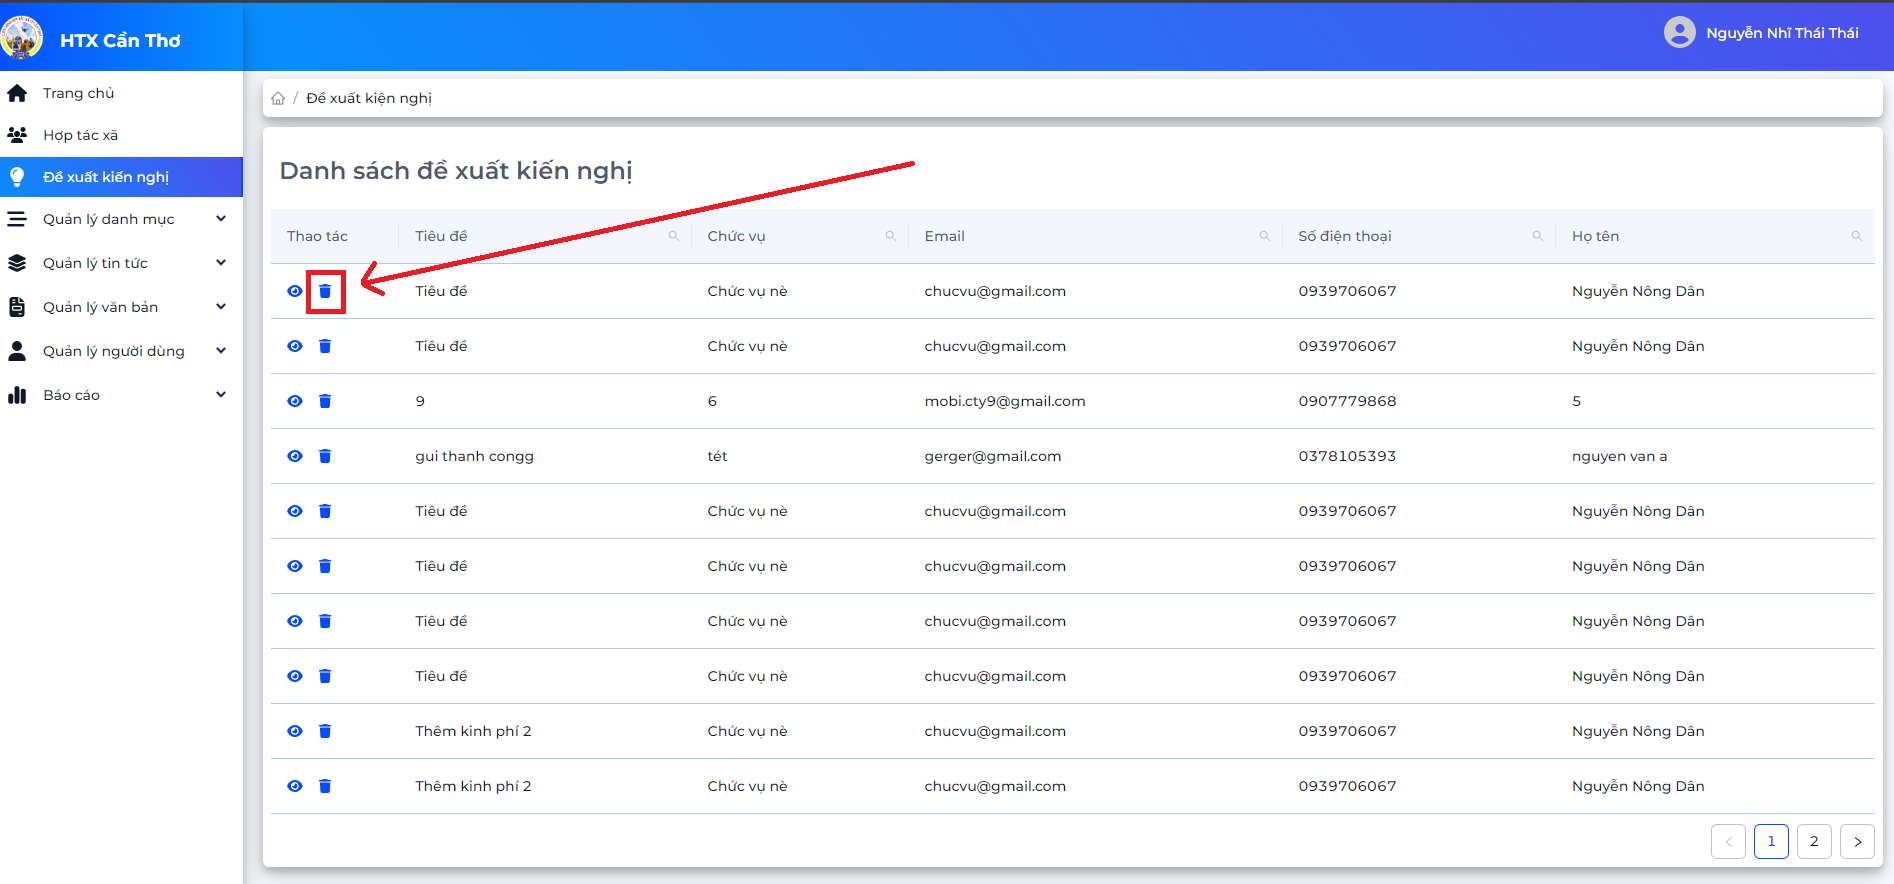Viewport: 1894px width, 884px height.
Task: Open search filter on Email column
Action: (x=1265, y=236)
